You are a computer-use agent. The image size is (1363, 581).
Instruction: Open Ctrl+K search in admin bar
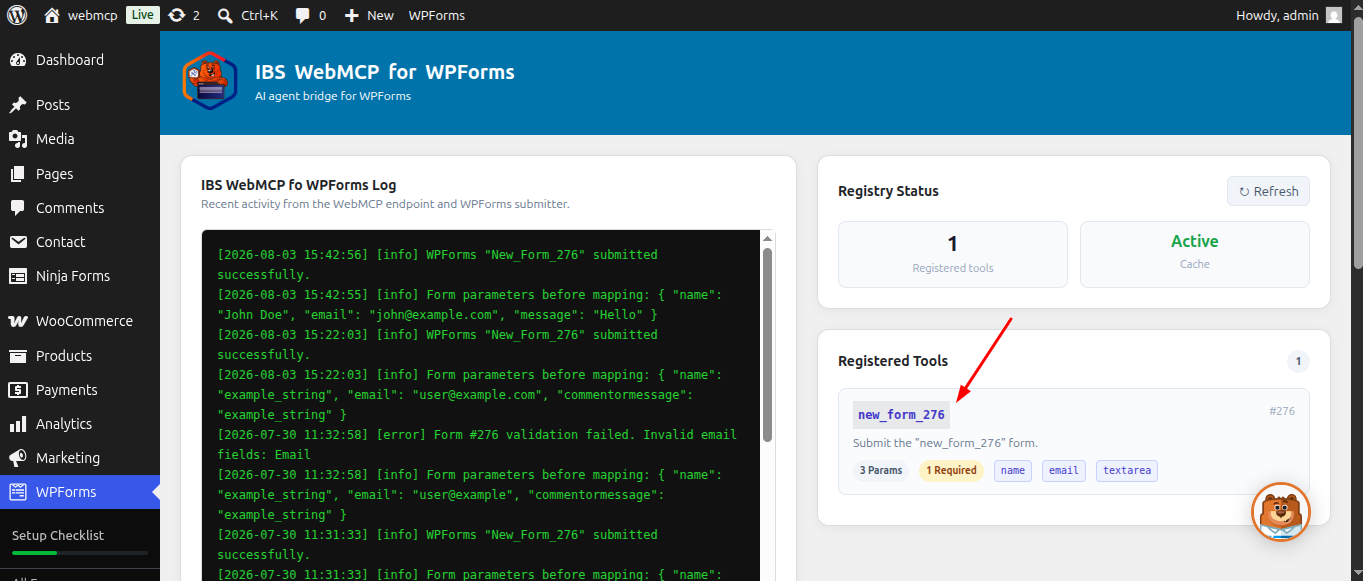click(248, 15)
